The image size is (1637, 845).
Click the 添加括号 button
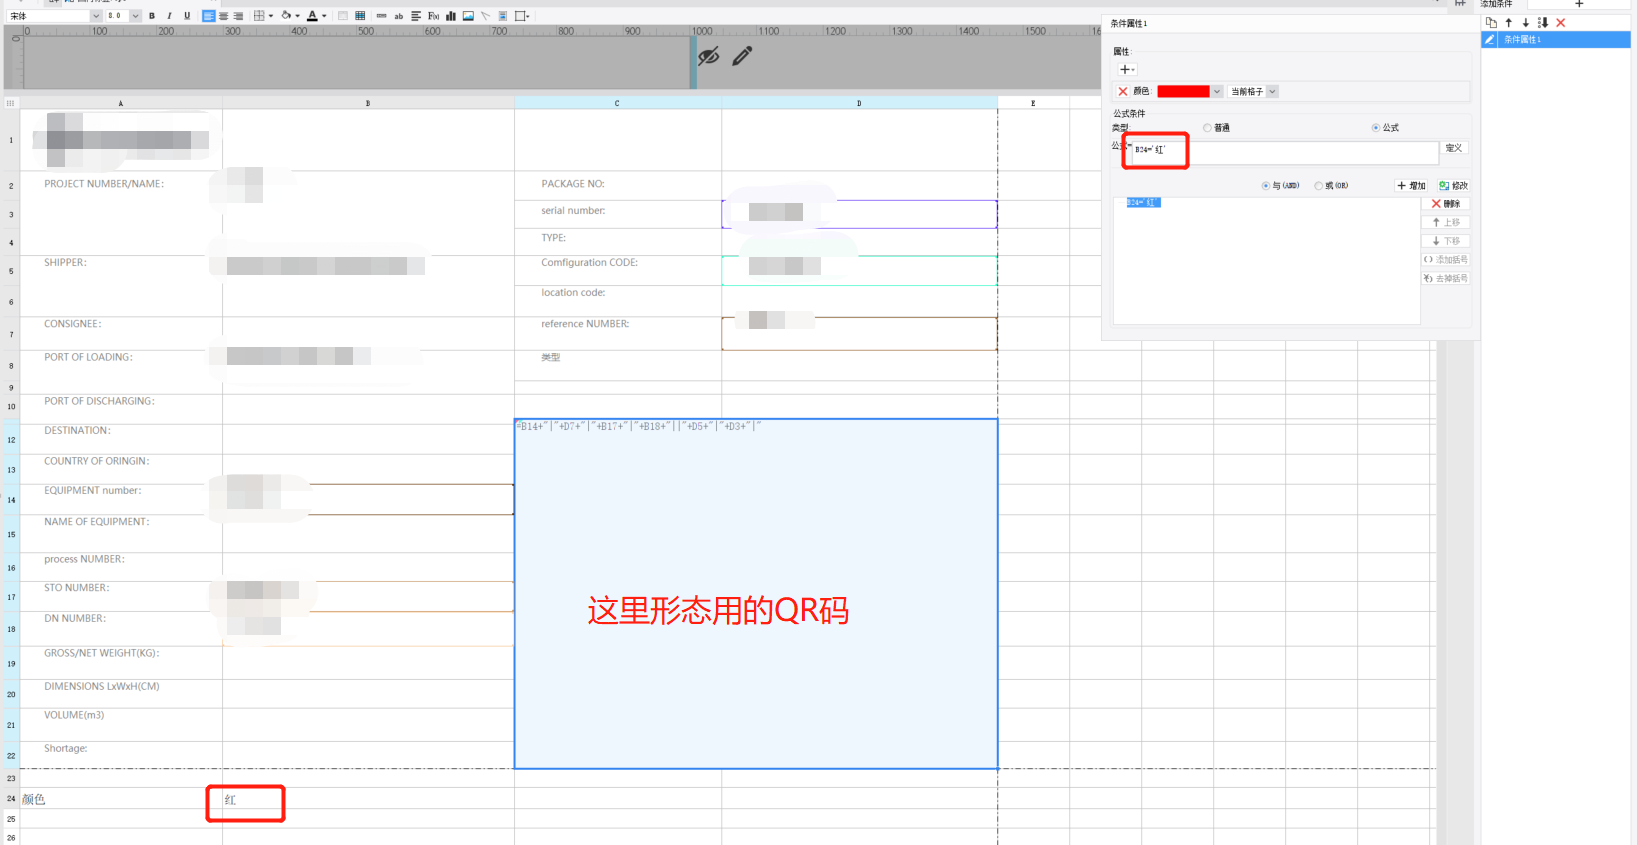[x=1446, y=260]
